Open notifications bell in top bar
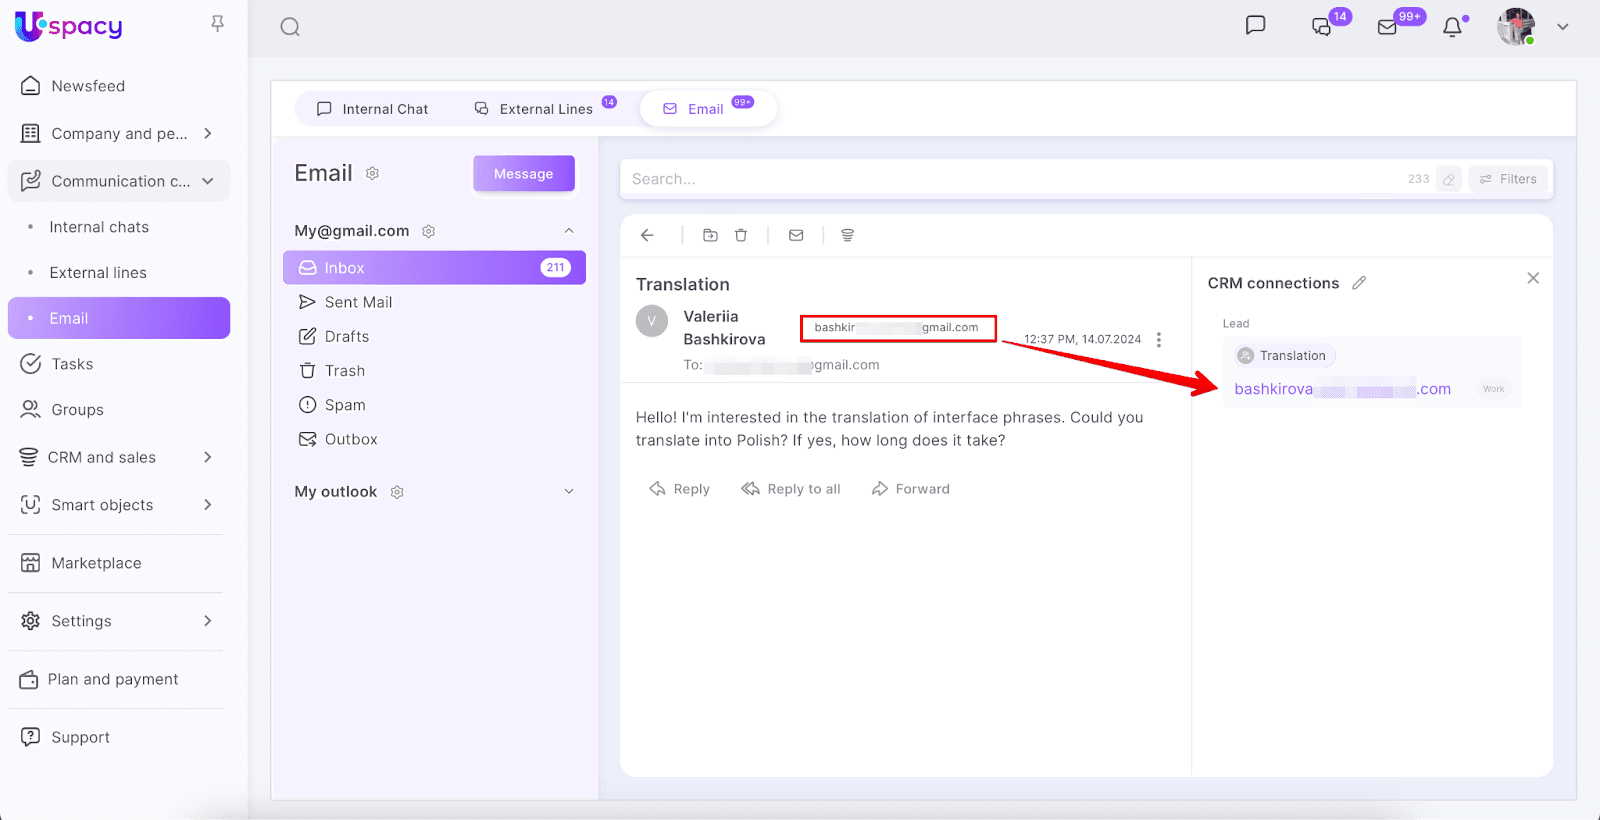 1452,27
